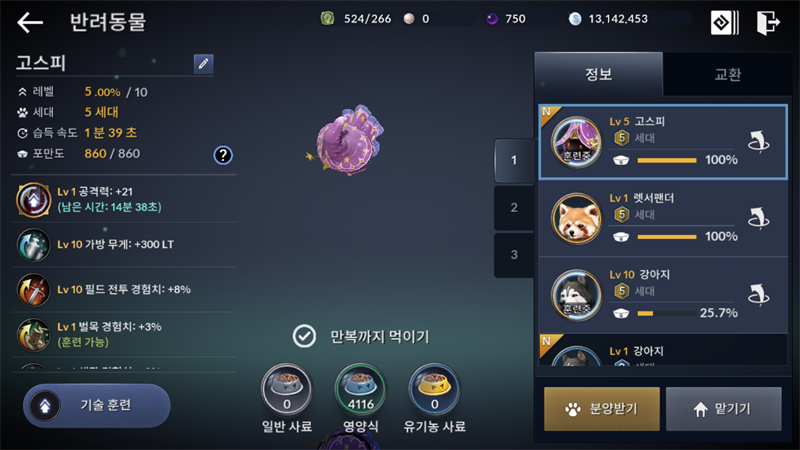
Task: Click the exit door icon
Action: (x=768, y=23)
